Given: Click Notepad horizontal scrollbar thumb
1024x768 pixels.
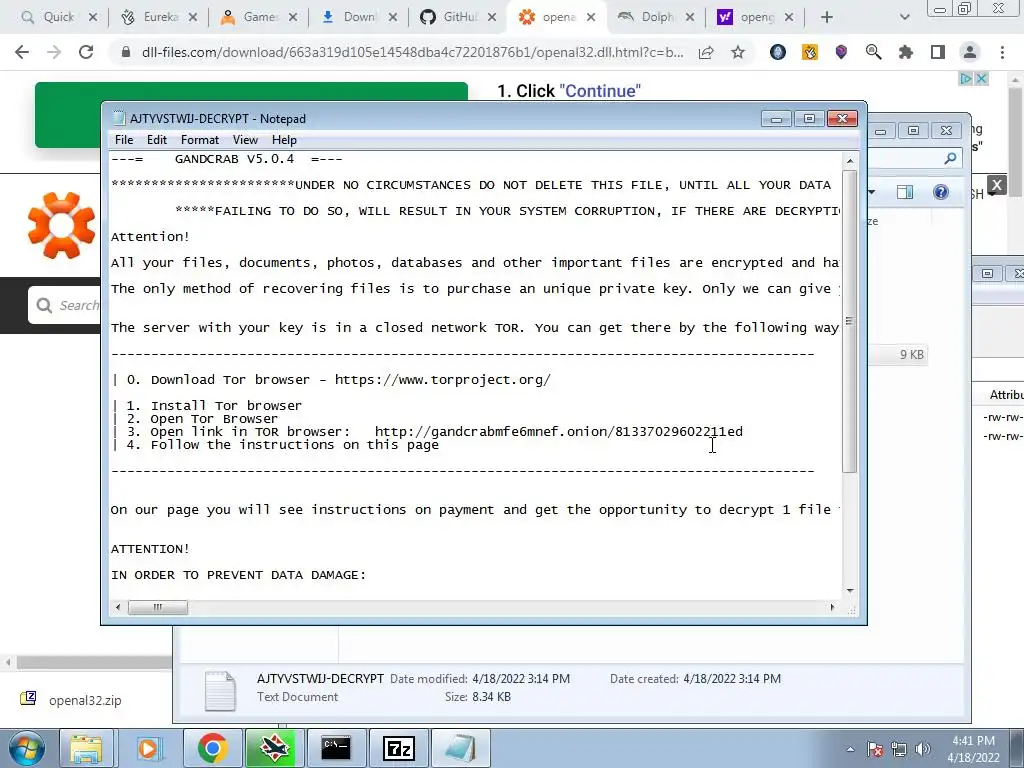Looking at the screenshot, I should [157, 607].
